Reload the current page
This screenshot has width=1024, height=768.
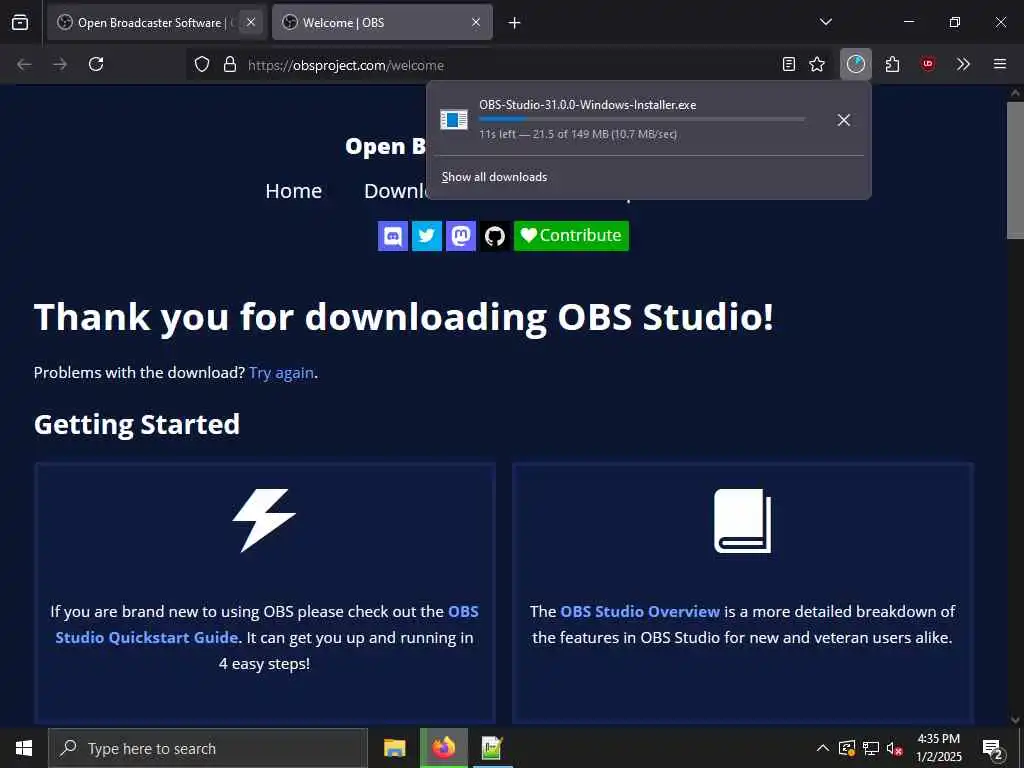tap(96, 64)
